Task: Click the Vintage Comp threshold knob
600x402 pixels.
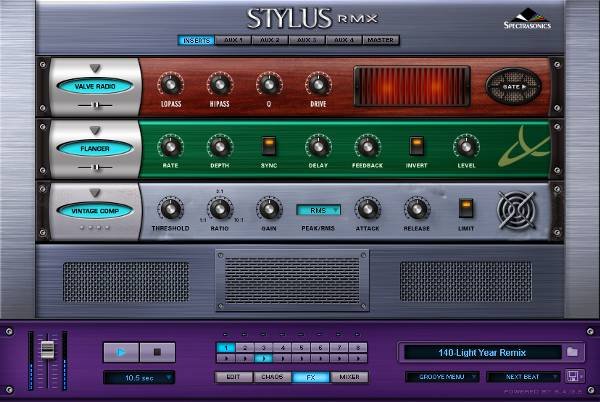Action: point(170,208)
